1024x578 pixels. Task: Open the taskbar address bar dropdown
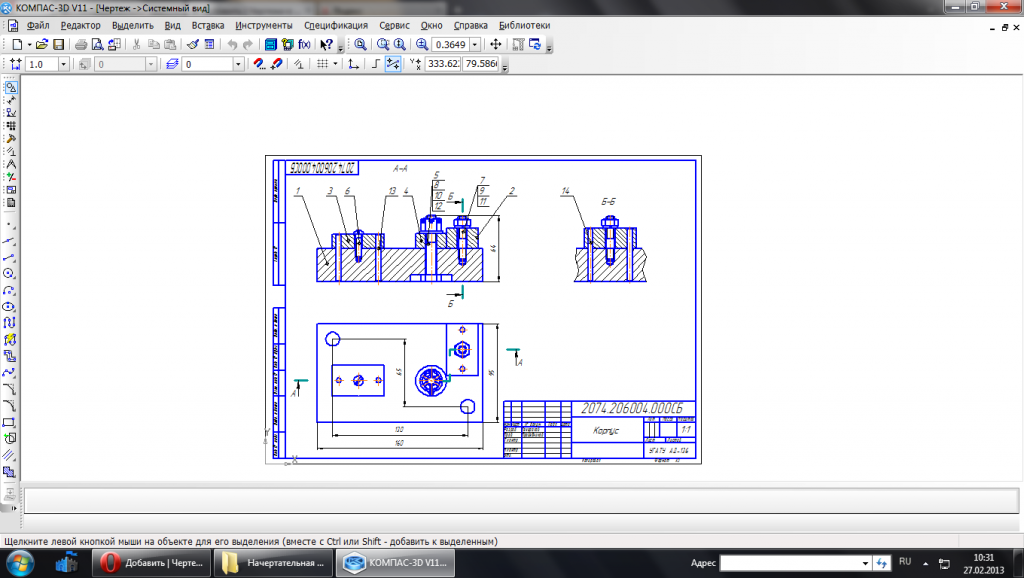[x=865, y=563]
